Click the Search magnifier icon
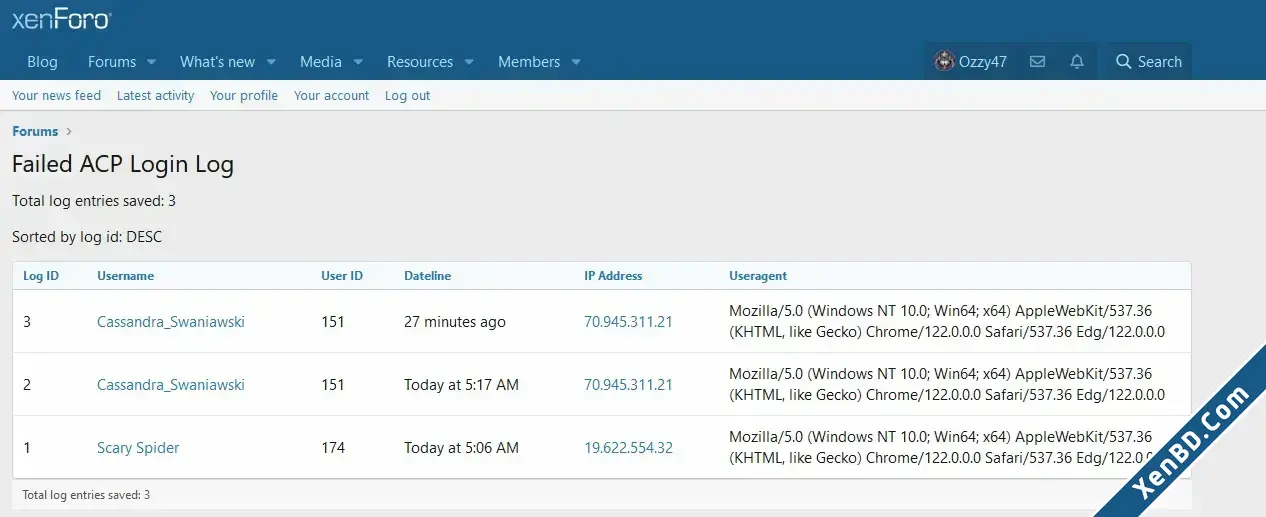1266x517 pixels. click(x=1124, y=62)
